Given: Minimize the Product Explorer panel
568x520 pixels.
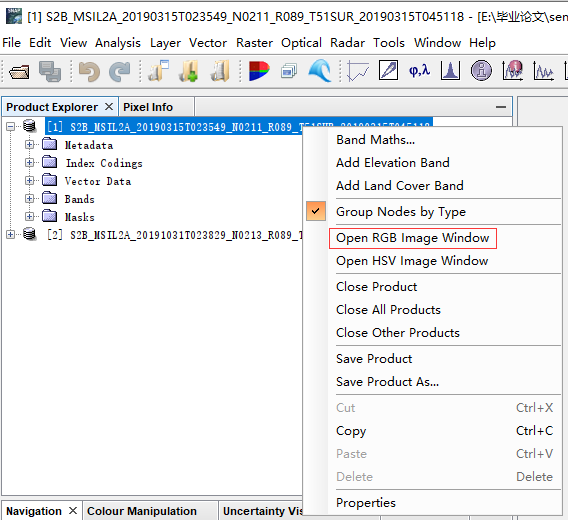Looking at the screenshot, I should (x=501, y=107).
